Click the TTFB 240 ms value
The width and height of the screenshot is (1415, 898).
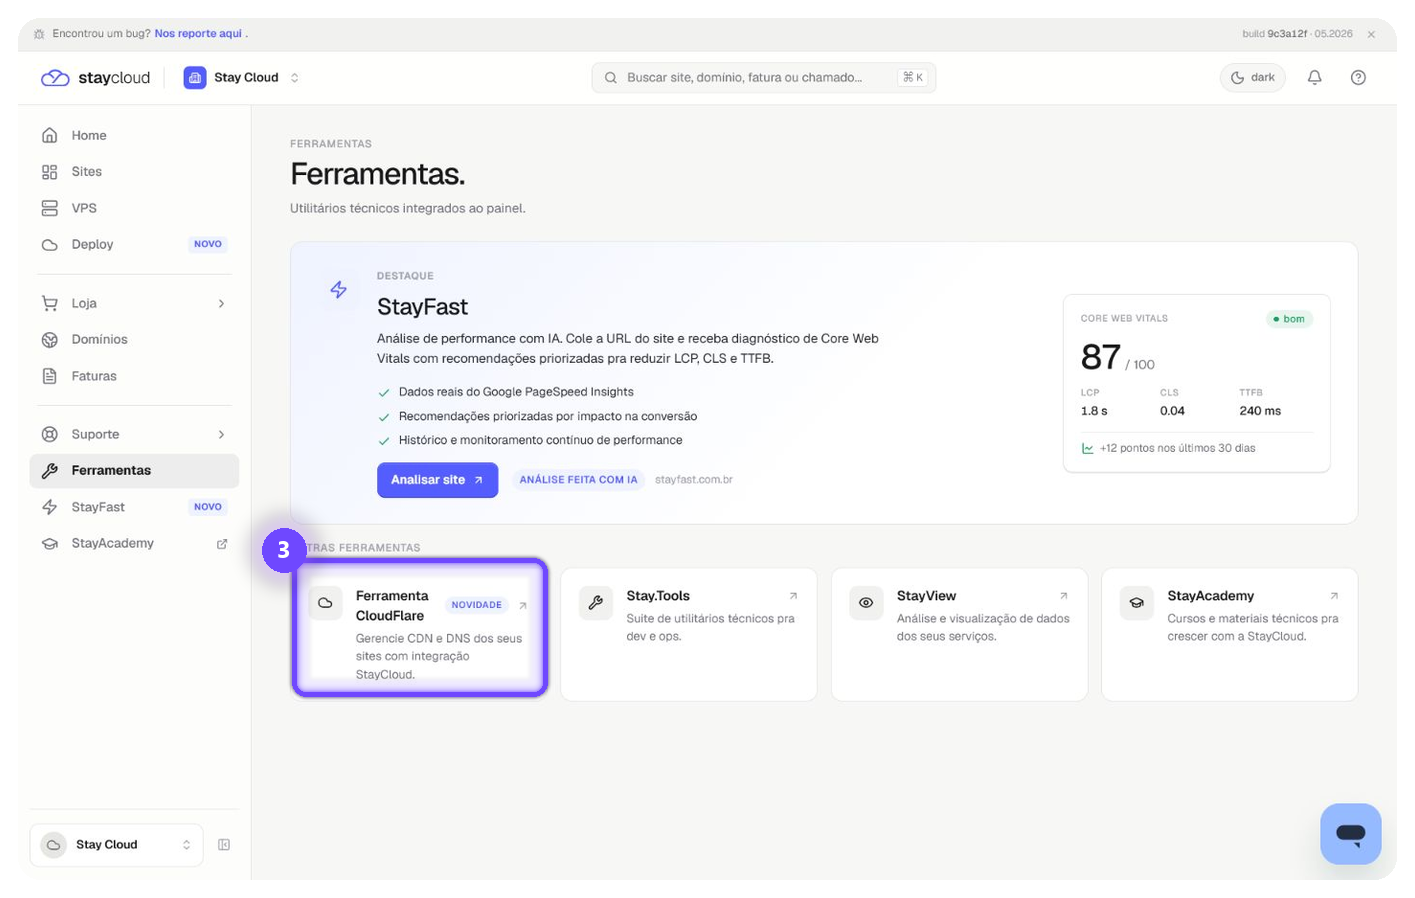tap(1260, 411)
